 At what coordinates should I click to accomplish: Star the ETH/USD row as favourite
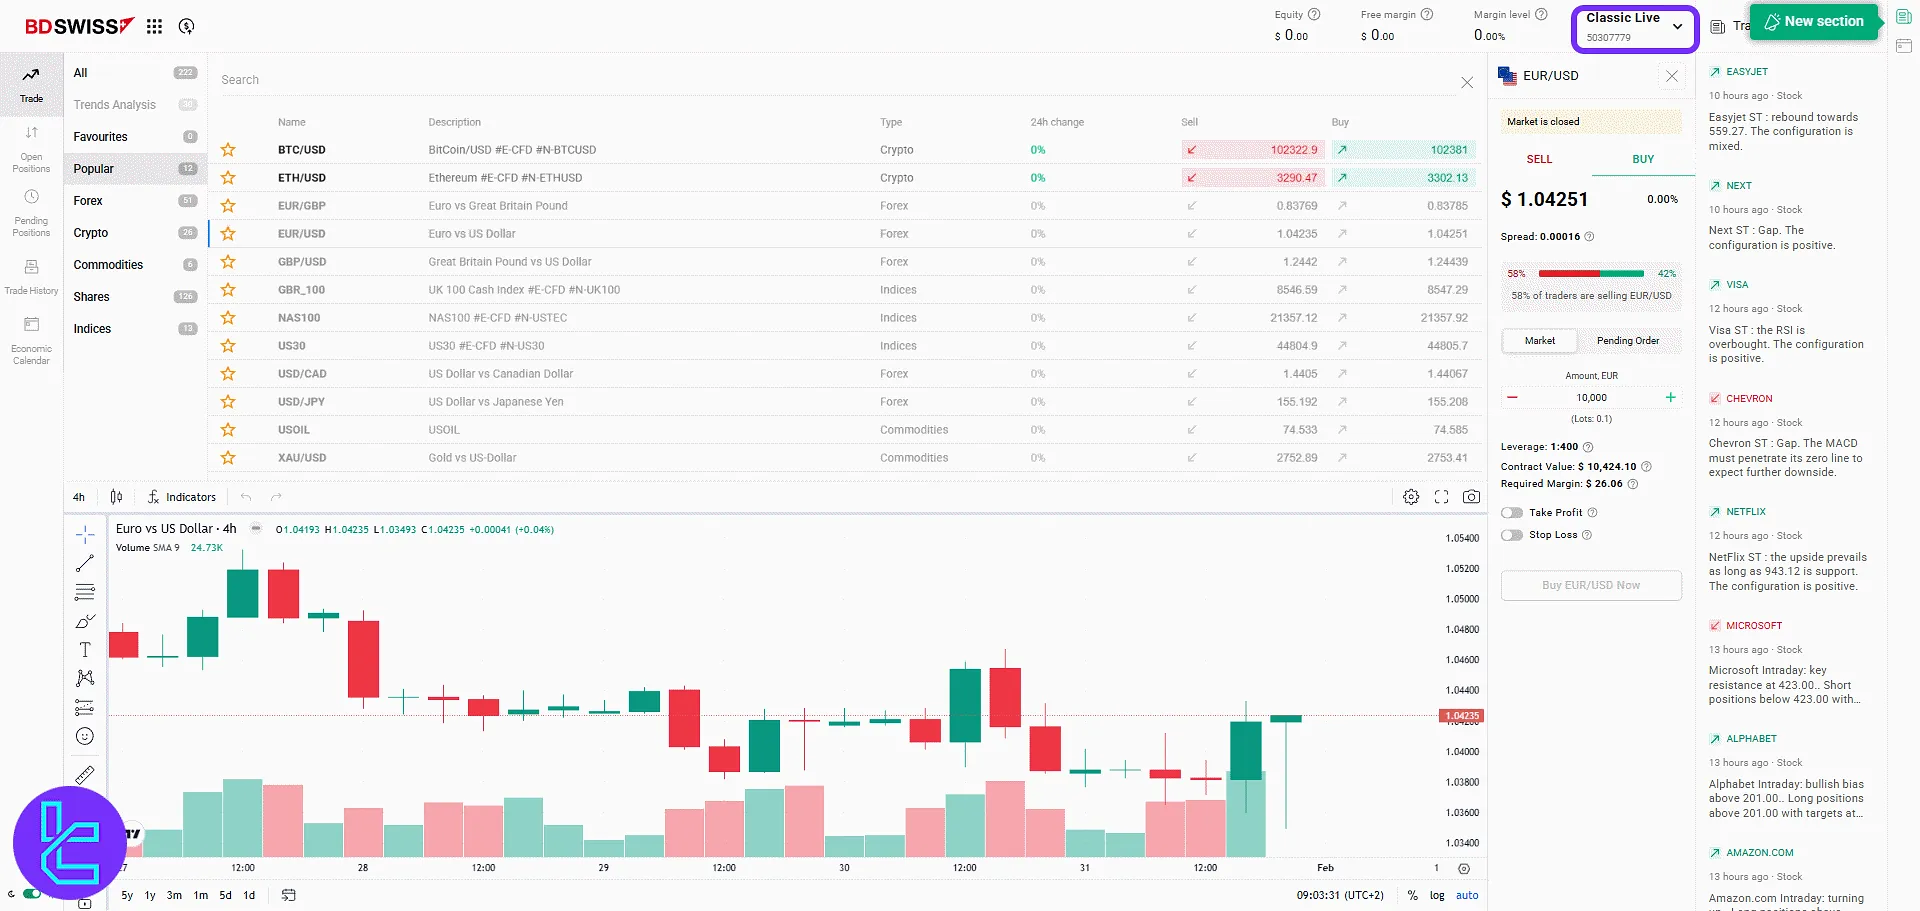pyautogui.click(x=228, y=178)
